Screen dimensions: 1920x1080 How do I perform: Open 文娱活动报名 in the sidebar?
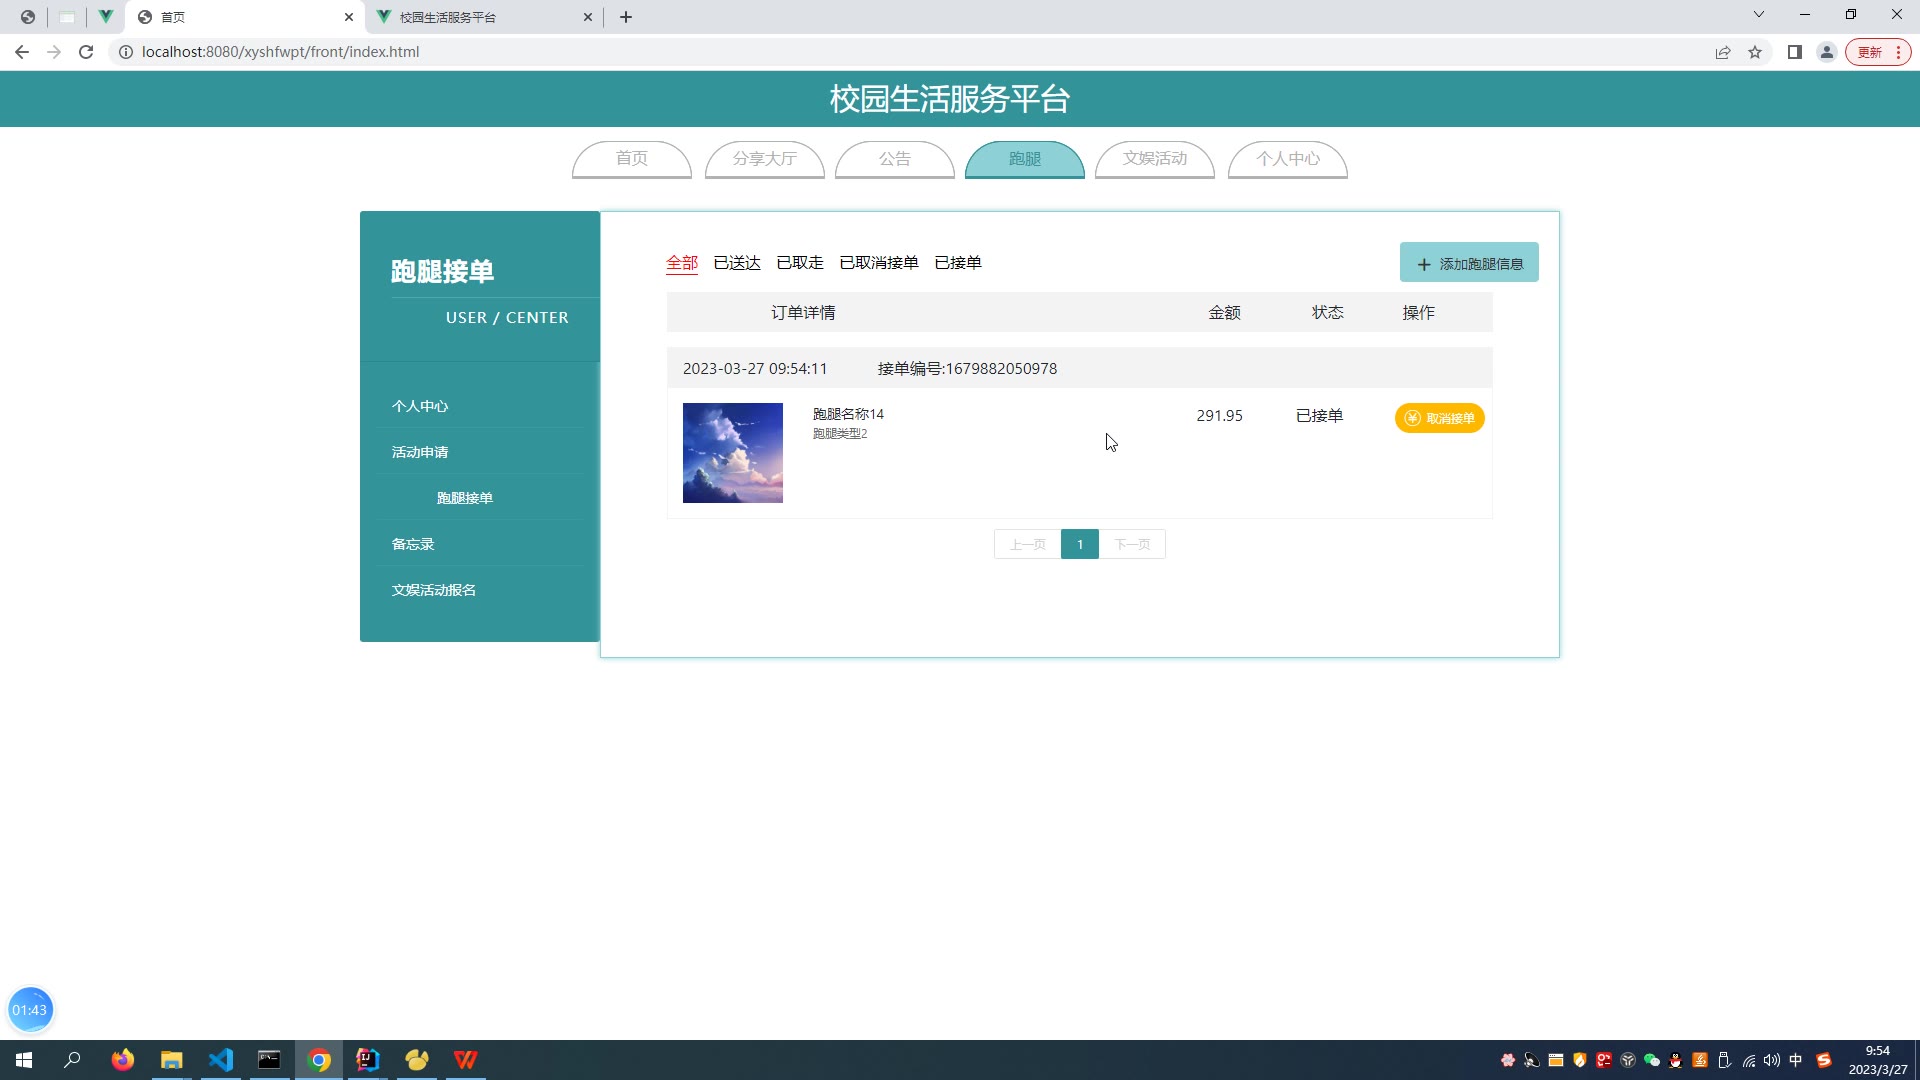tap(434, 590)
